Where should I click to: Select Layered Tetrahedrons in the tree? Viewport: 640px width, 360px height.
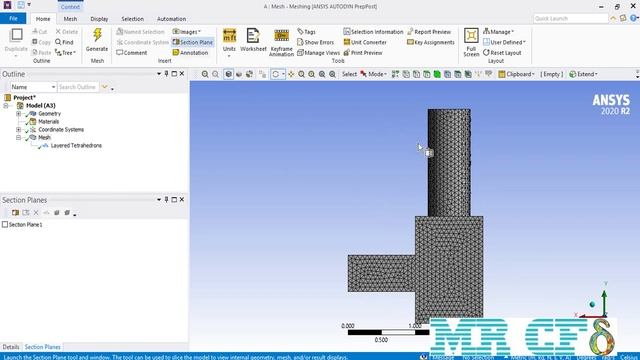coord(76,145)
